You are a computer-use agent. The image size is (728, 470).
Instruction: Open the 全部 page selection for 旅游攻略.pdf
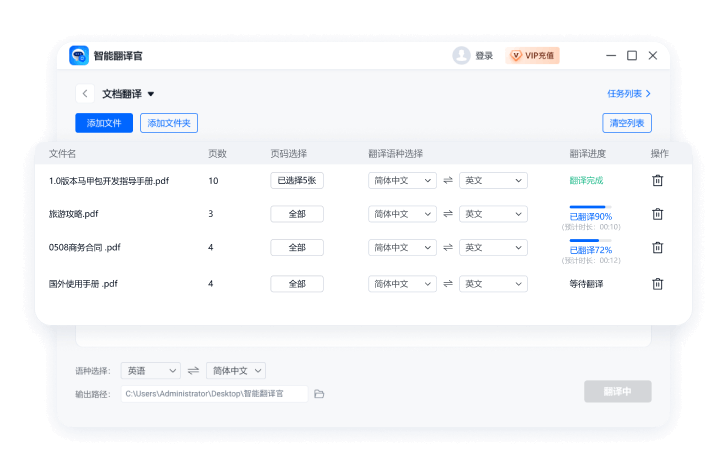pos(297,214)
